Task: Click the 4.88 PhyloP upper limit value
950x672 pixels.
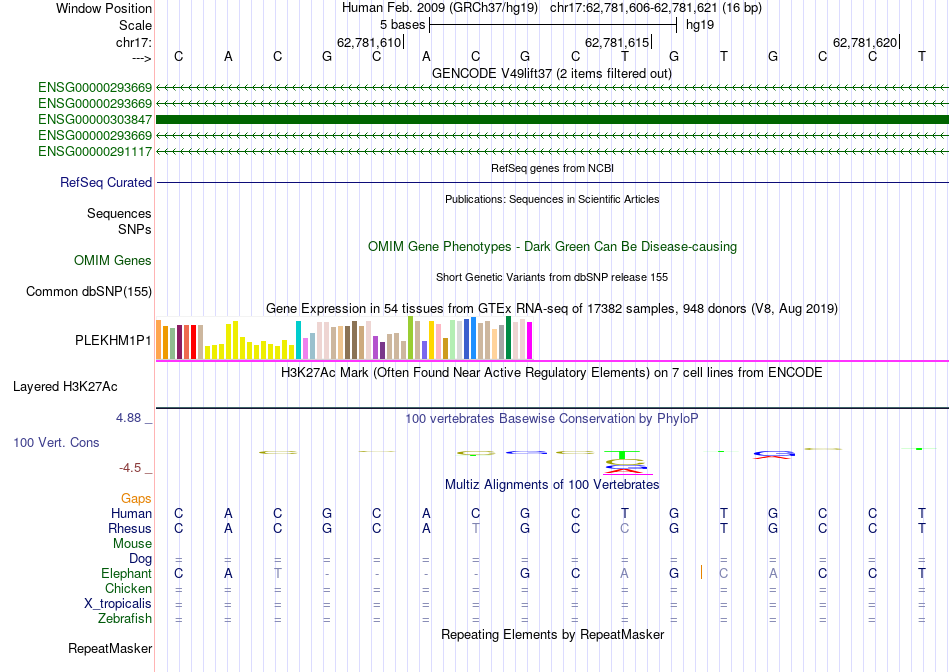Action: pos(128,418)
